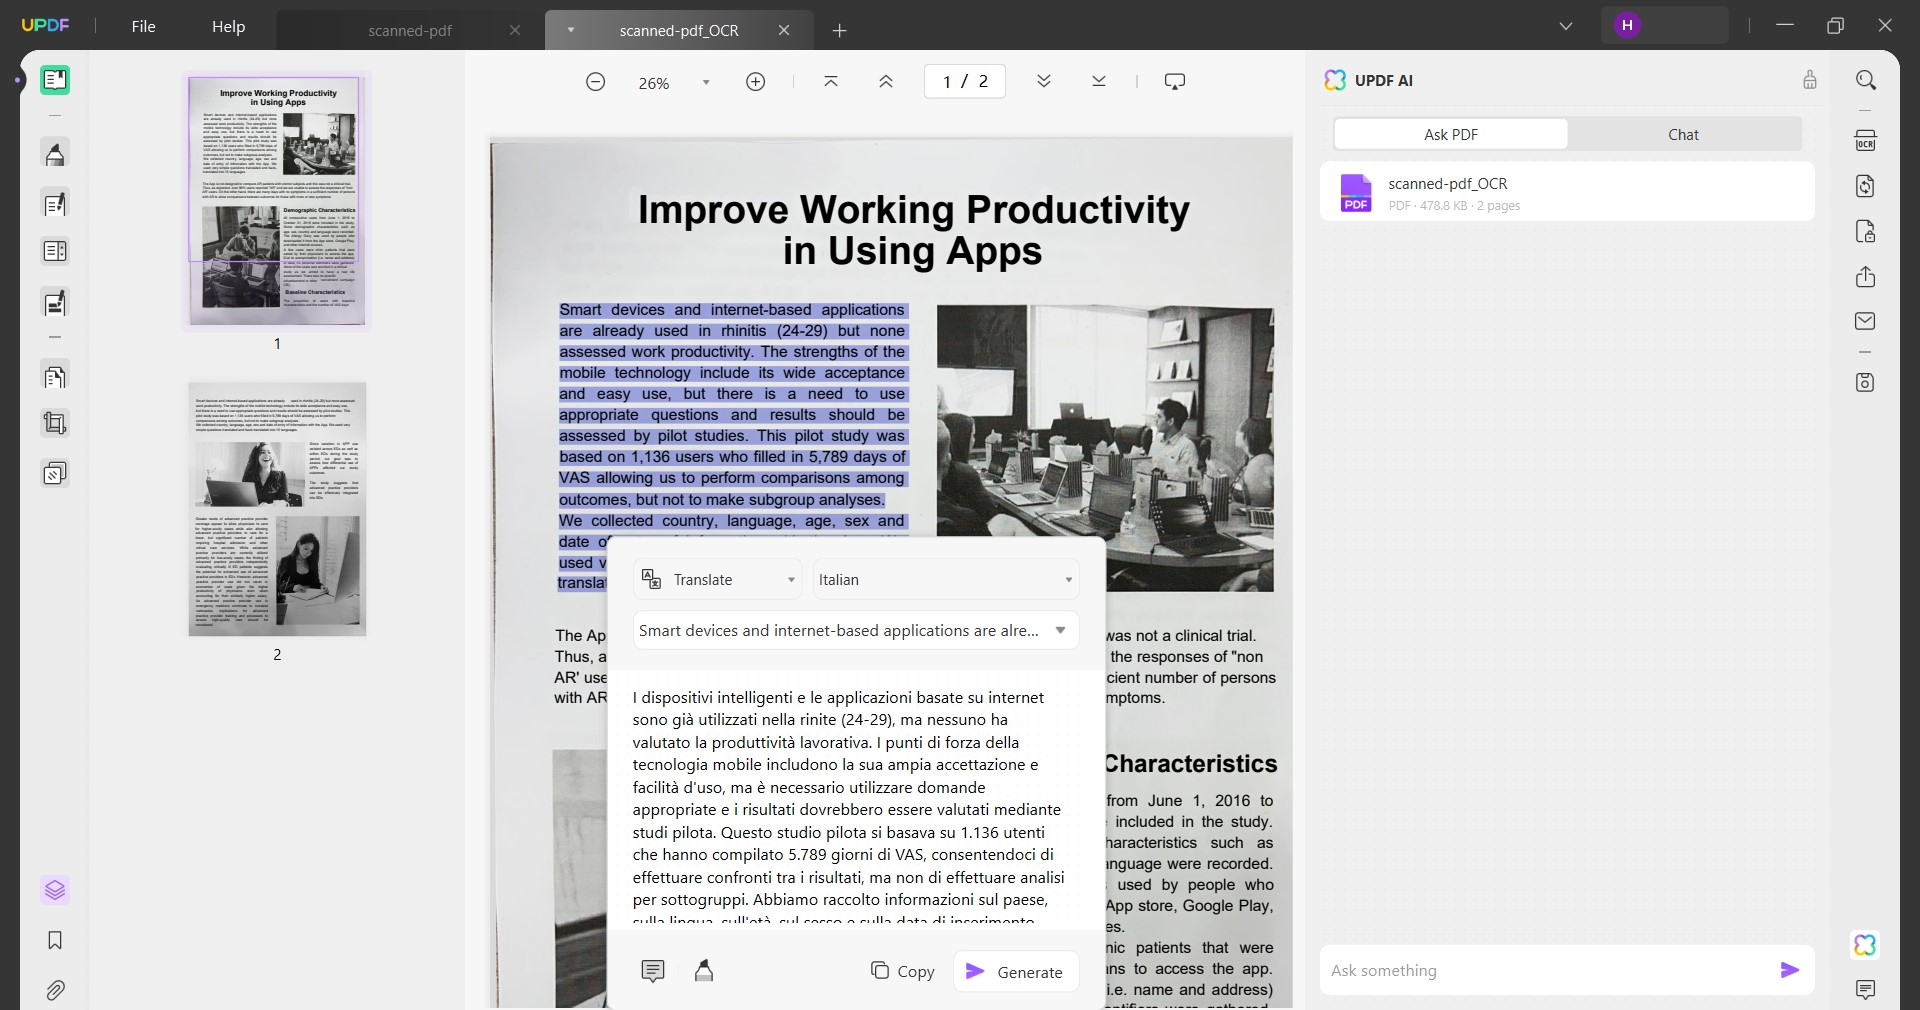Click the zoom out minus icon

(x=596, y=82)
